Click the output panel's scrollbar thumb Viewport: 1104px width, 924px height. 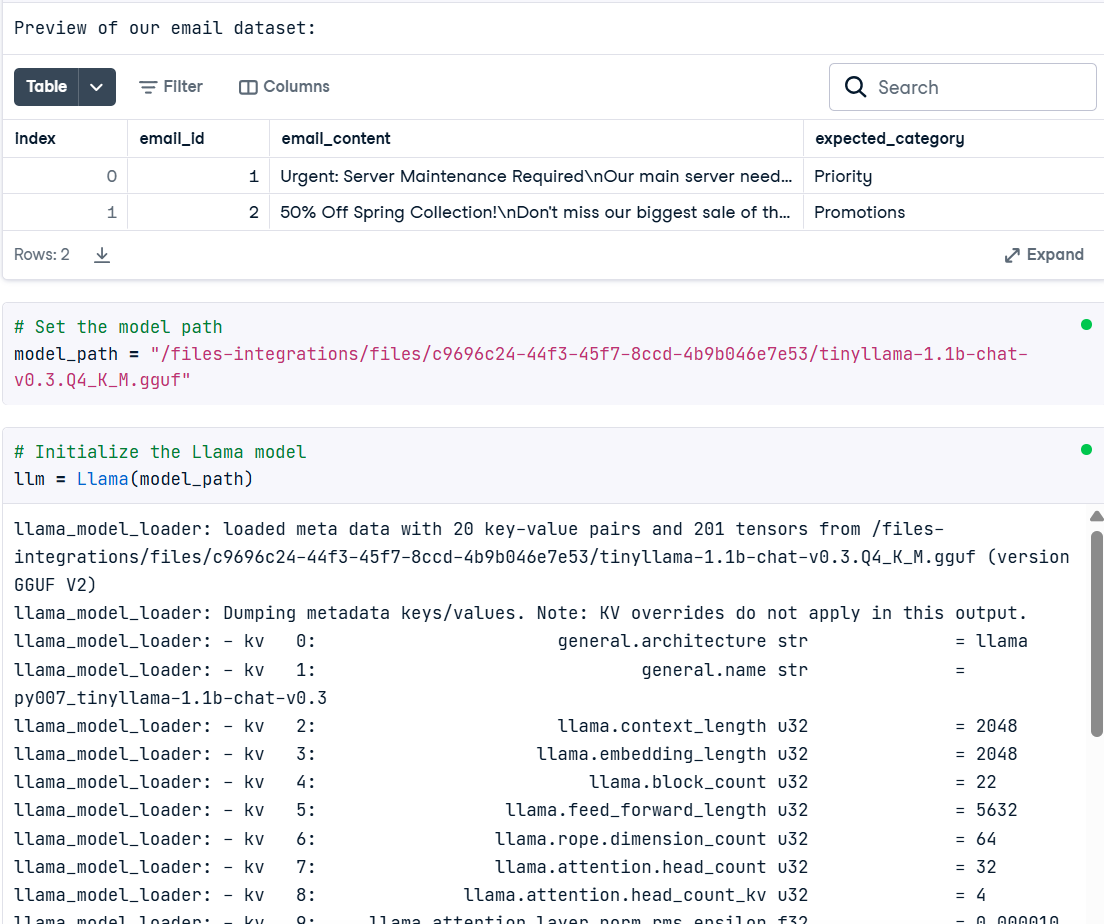click(x=1096, y=630)
